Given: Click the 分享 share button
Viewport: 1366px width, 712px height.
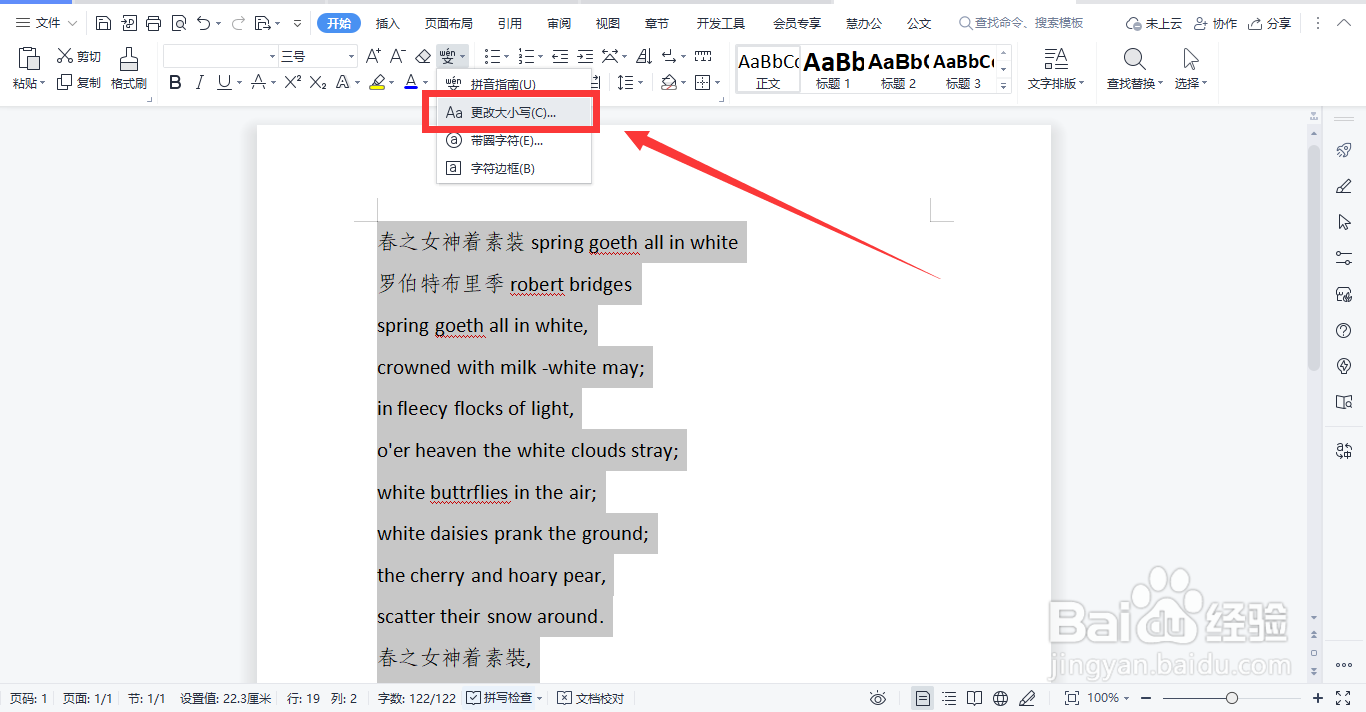Looking at the screenshot, I should [x=1269, y=23].
